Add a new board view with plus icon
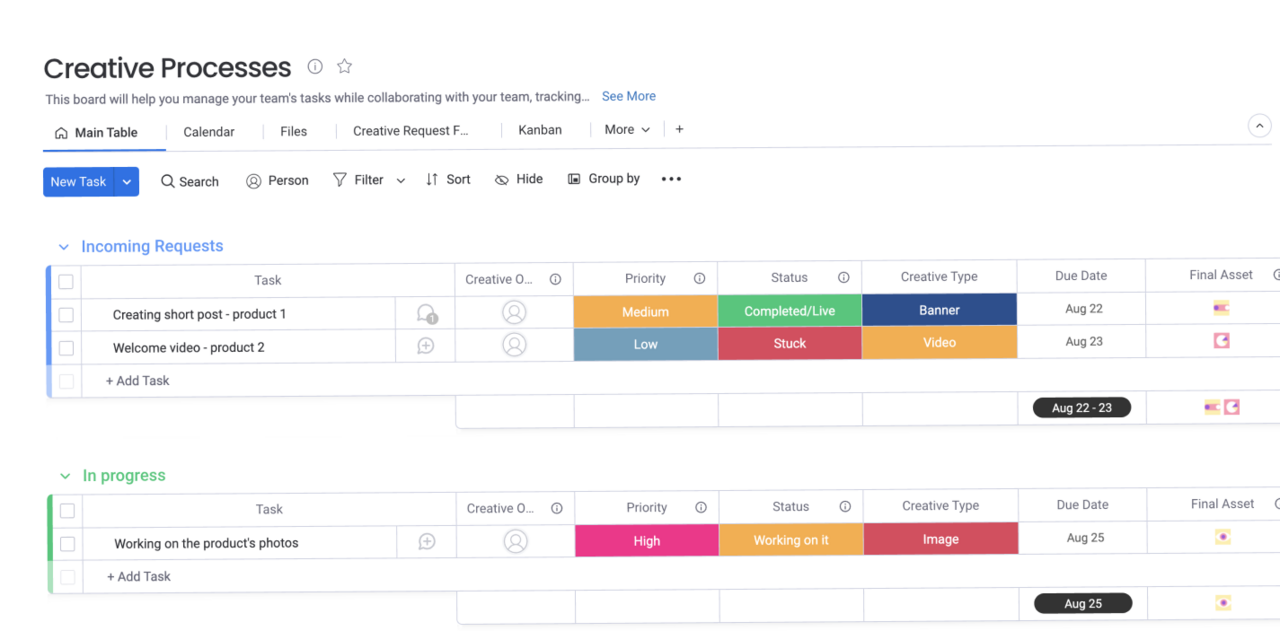The image size is (1280, 631). click(x=680, y=130)
